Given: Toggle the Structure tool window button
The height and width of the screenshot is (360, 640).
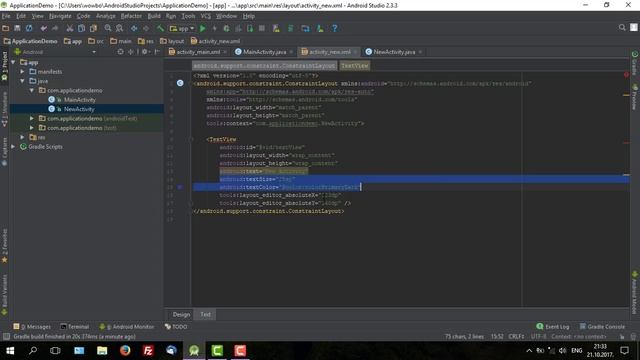Looking at the screenshot, I should tap(4, 109).
